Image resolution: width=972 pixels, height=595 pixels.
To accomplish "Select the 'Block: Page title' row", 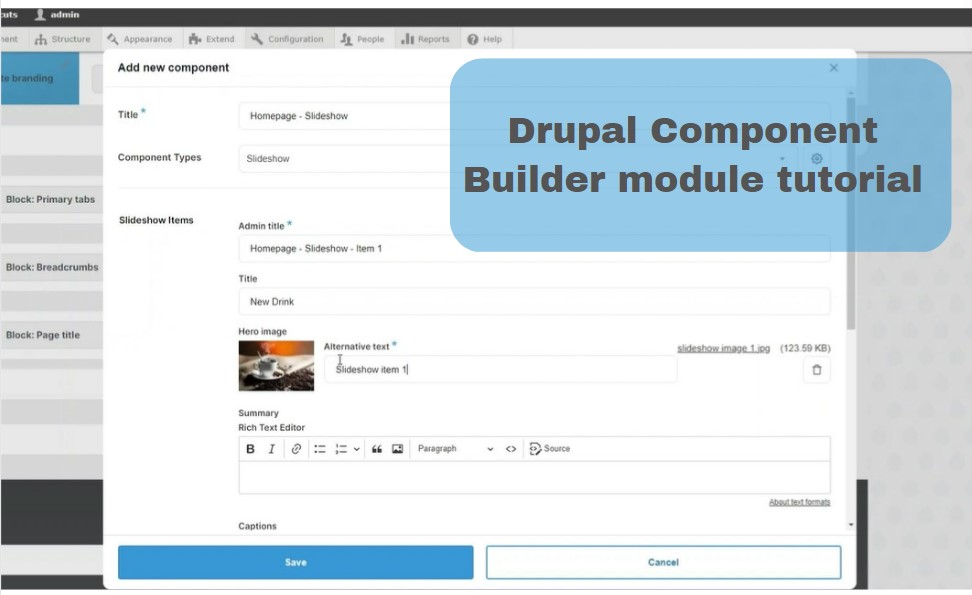I will coord(51,335).
